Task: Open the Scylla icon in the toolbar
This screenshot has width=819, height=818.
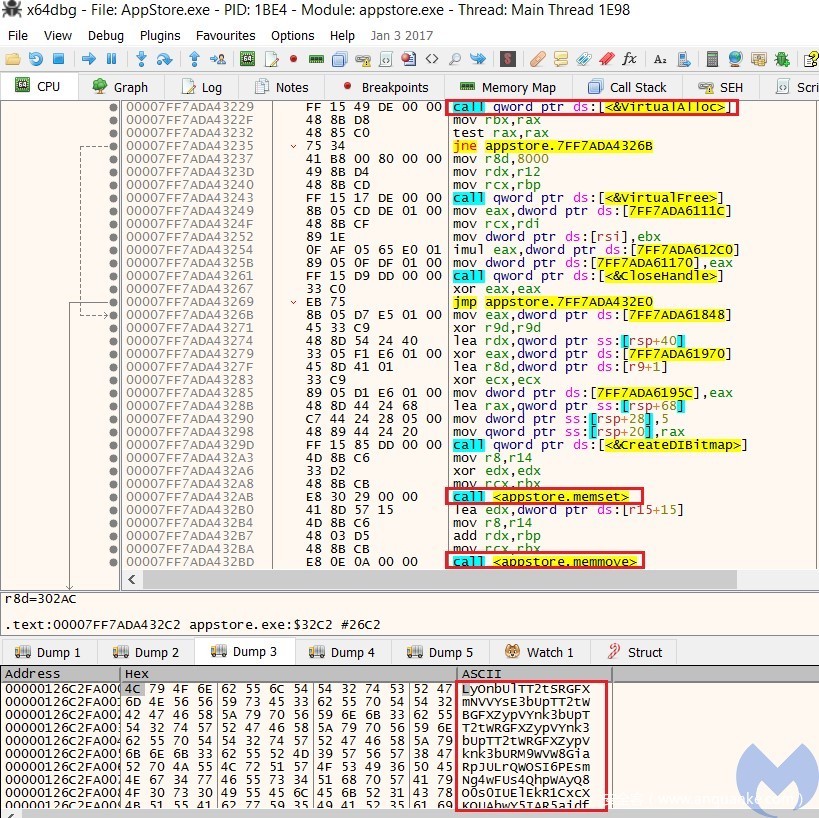Action: pyautogui.click(x=509, y=59)
